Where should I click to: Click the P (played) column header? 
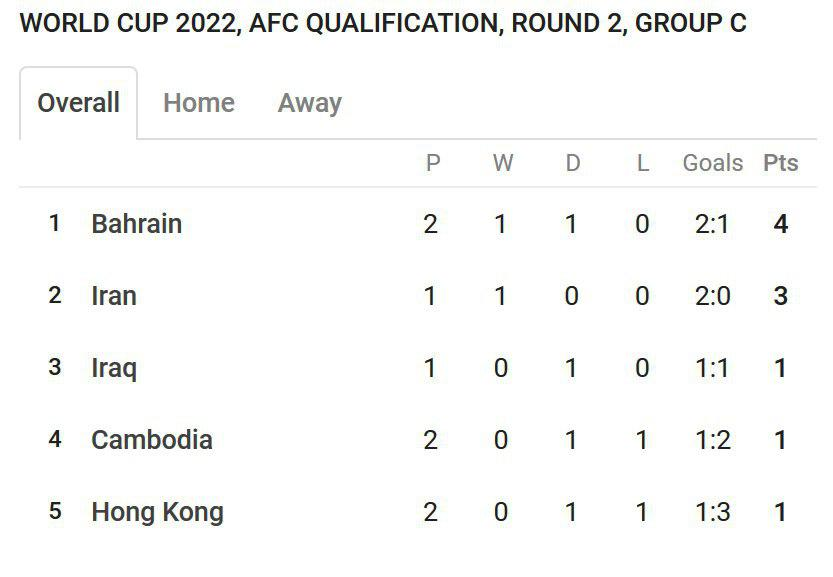coord(432,163)
